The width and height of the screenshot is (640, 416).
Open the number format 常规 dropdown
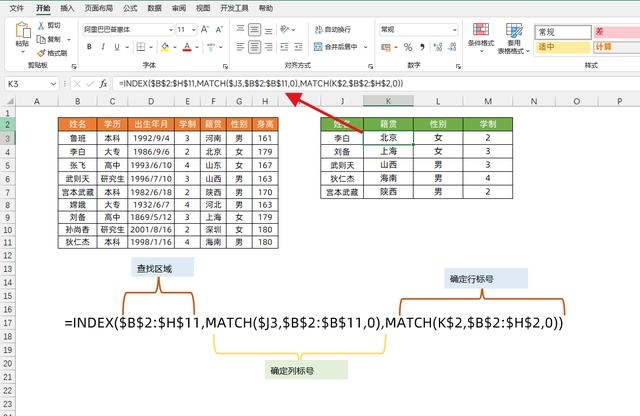[x=454, y=29]
